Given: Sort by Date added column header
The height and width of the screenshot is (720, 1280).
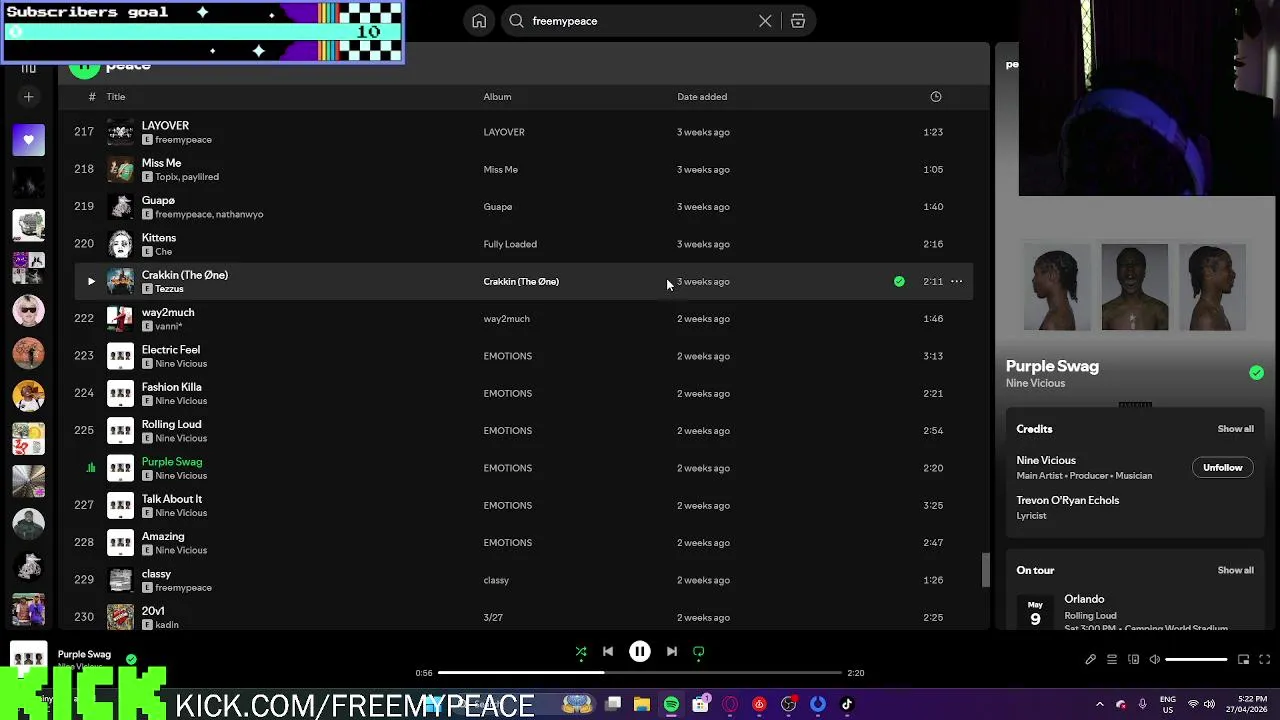Looking at the screenshot, I should 702,97.
